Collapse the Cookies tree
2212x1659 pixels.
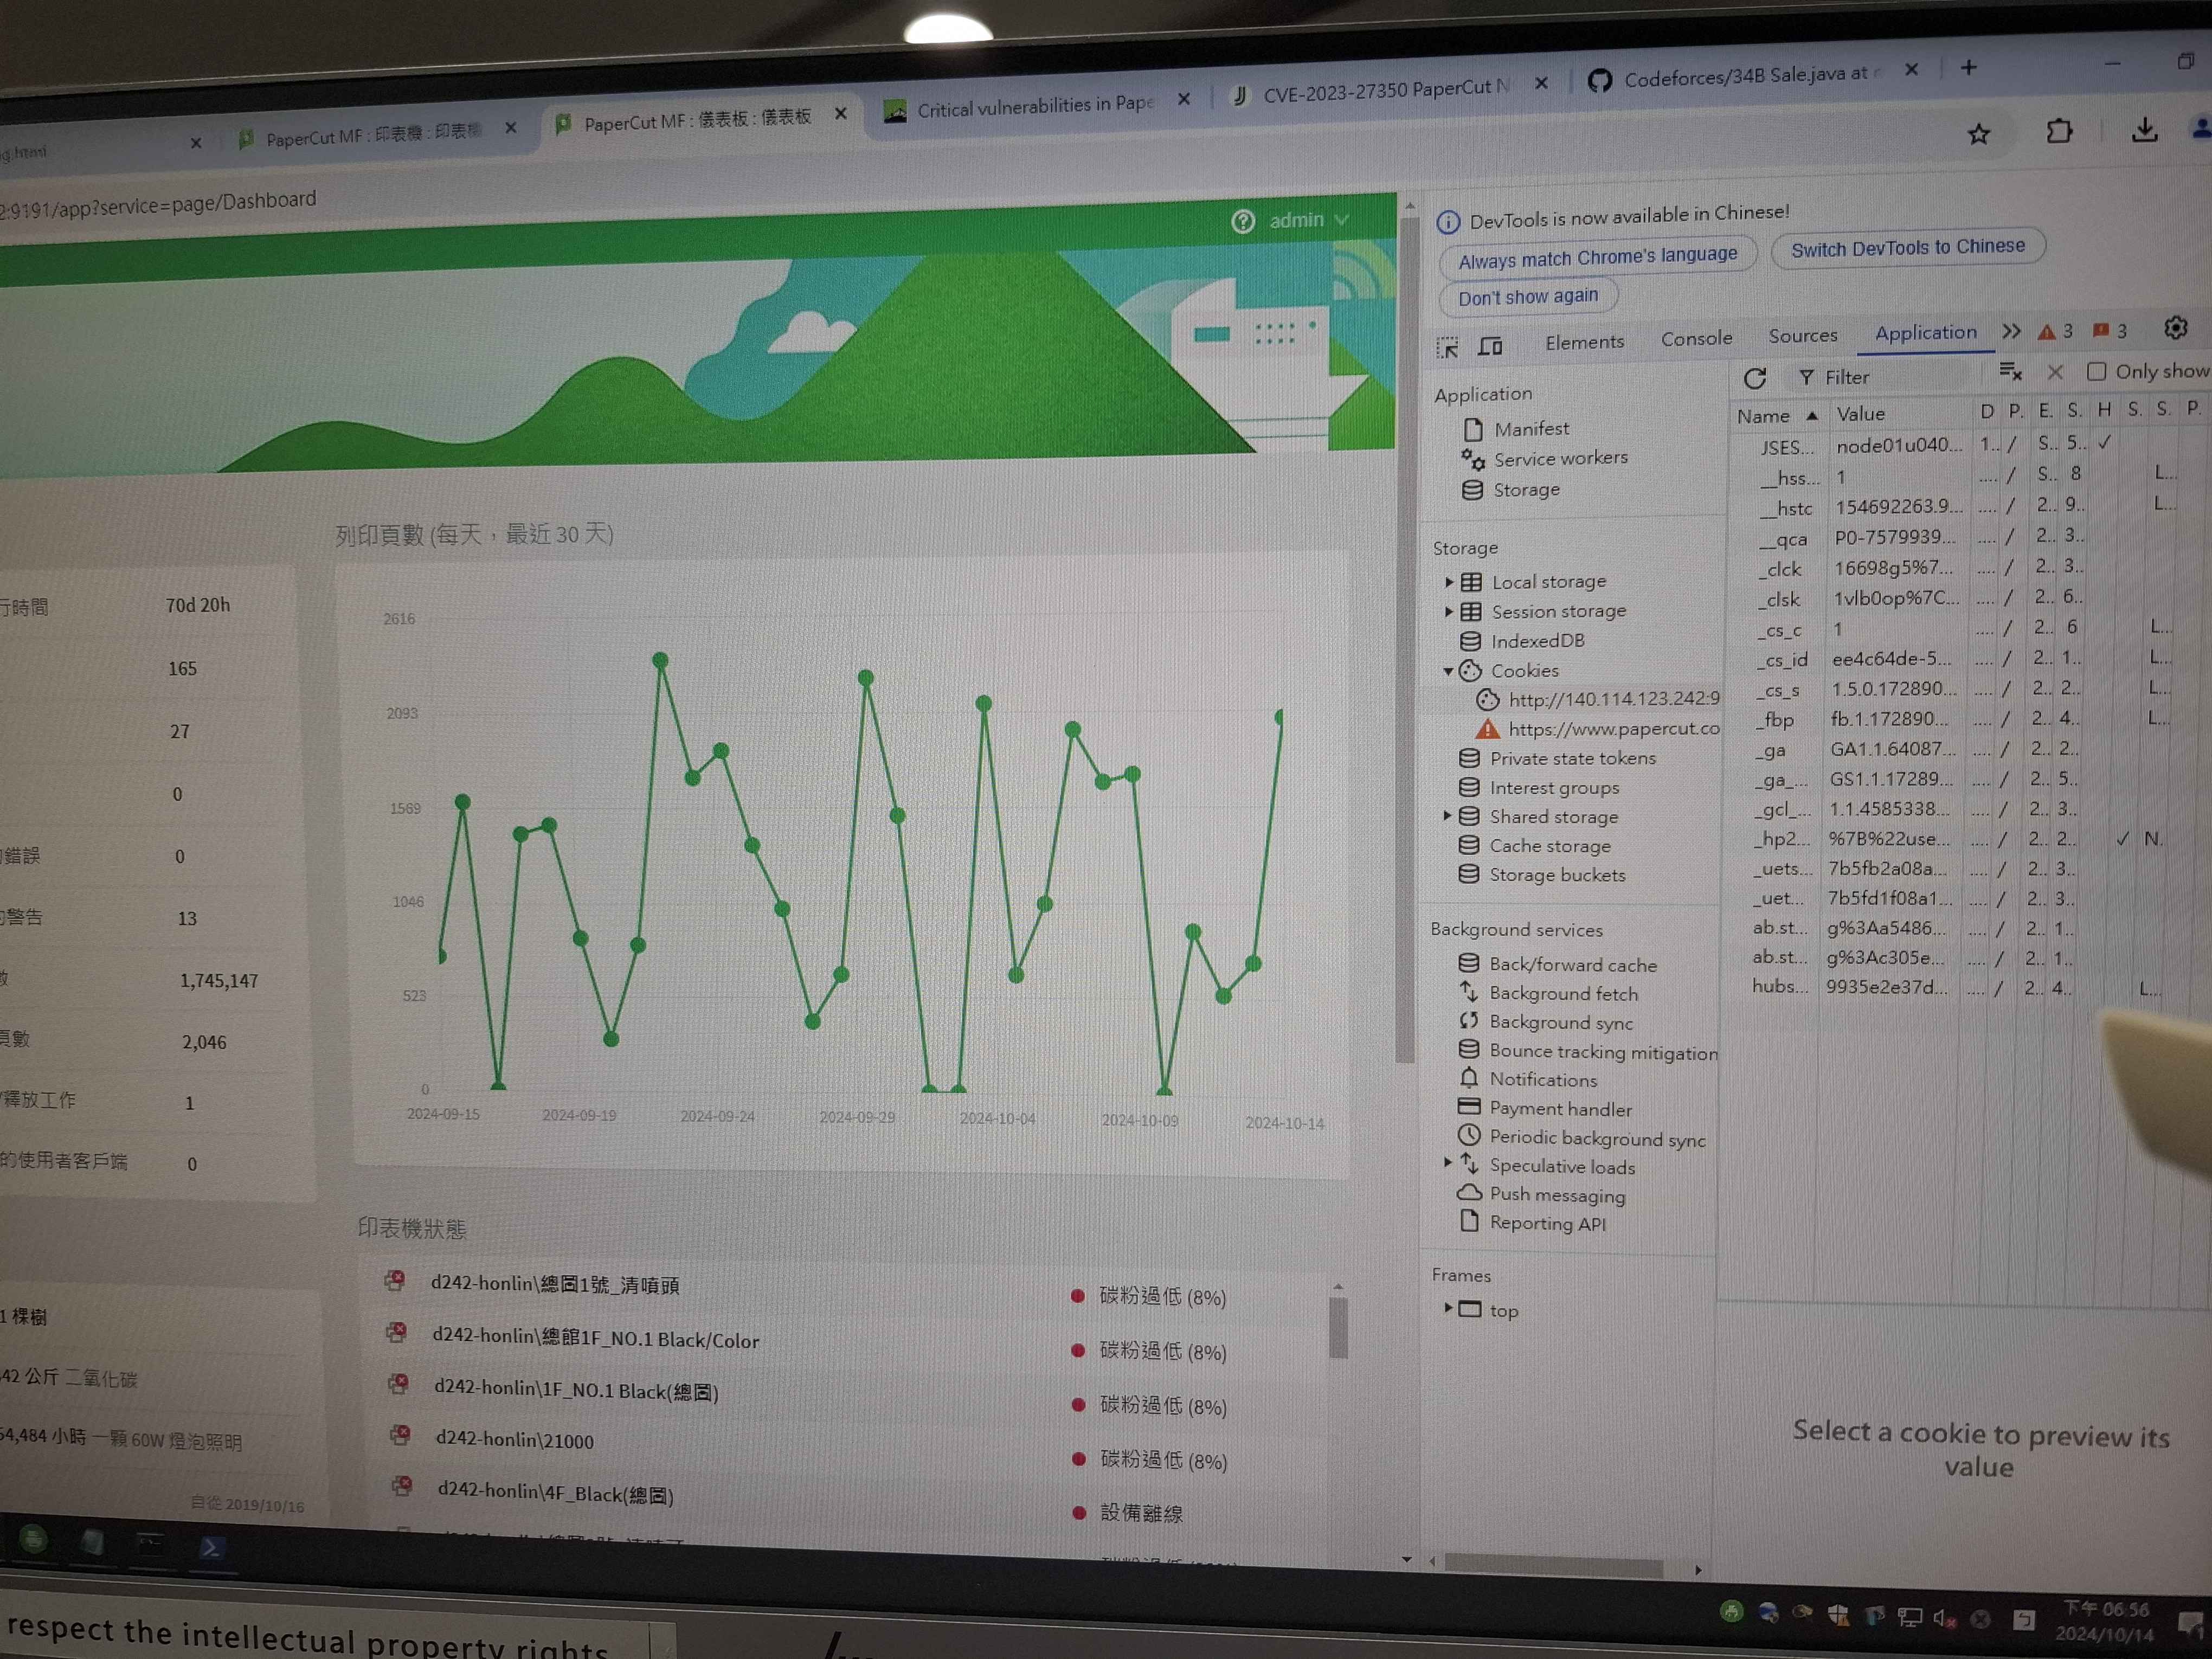[1447, 671]
